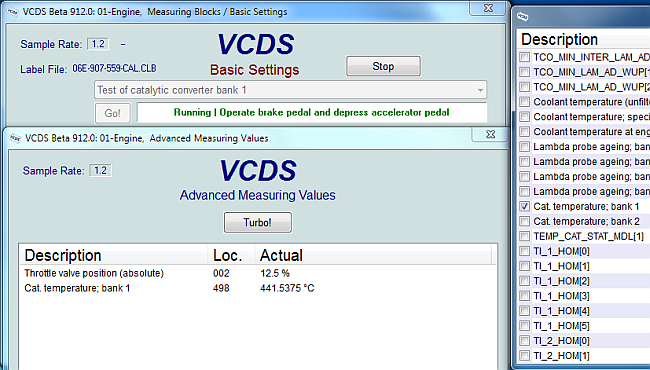650x370 pixels.
Task: Click location value 002
Action: click(221, 273)
